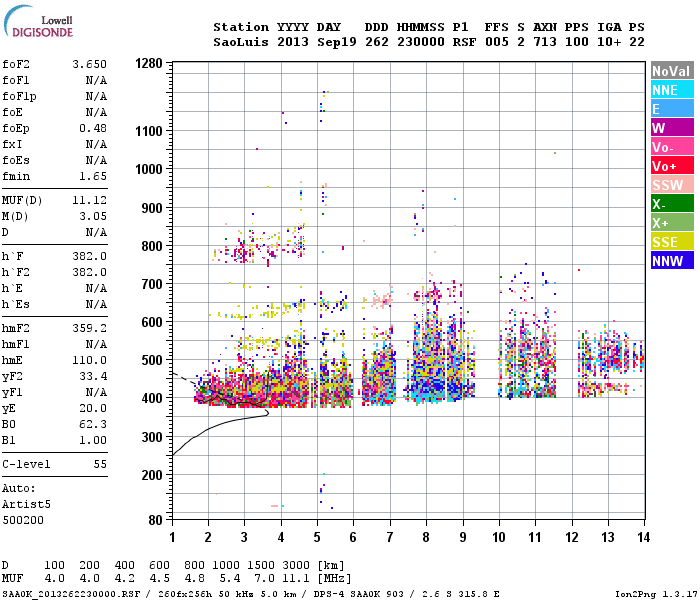Viewport: 700px width, 600px height.
Task: Click the B0 value 62.3
Action: [x=93, y=425]
